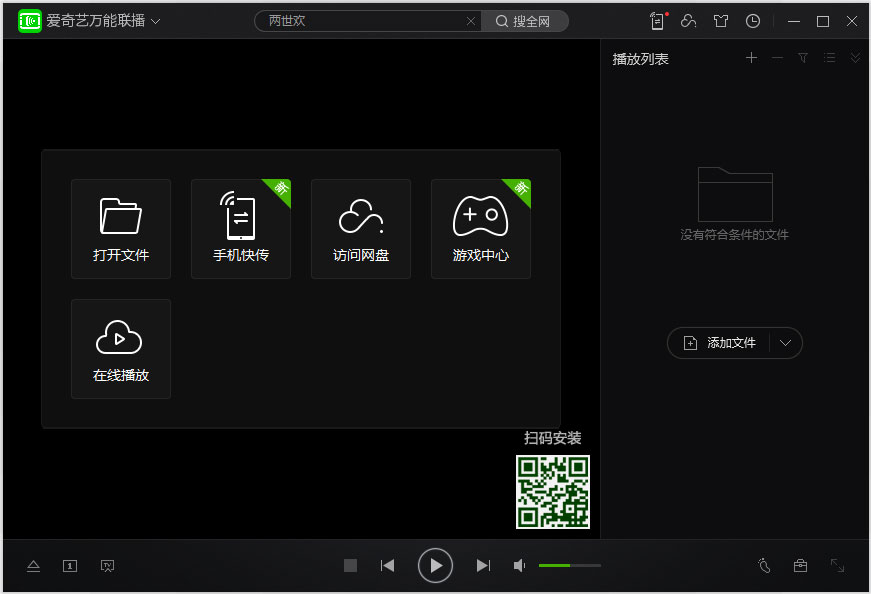Collapse the playlist panel with double chevron
Viewport: 871px width, 594px height.
coord(855,58)
